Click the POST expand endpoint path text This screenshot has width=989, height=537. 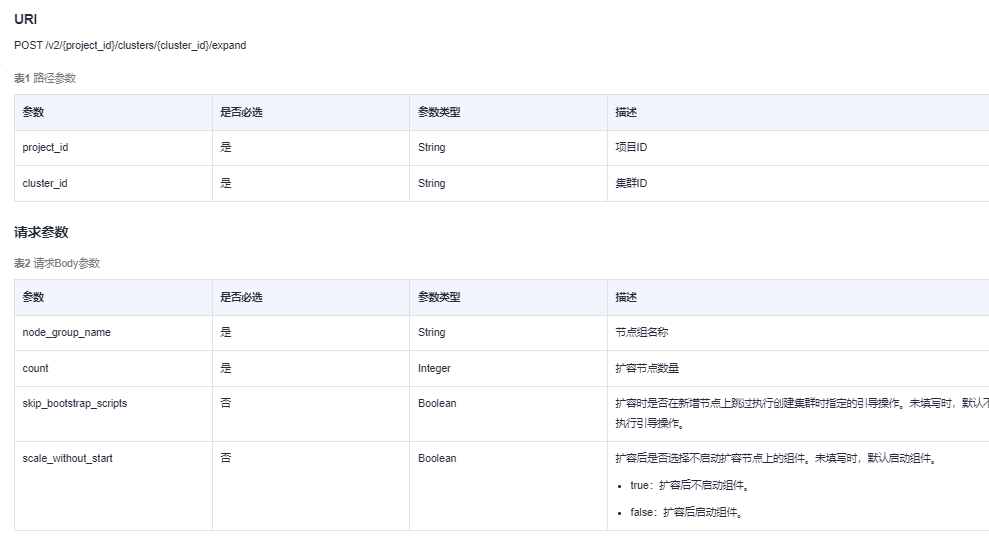click(130, 45)
